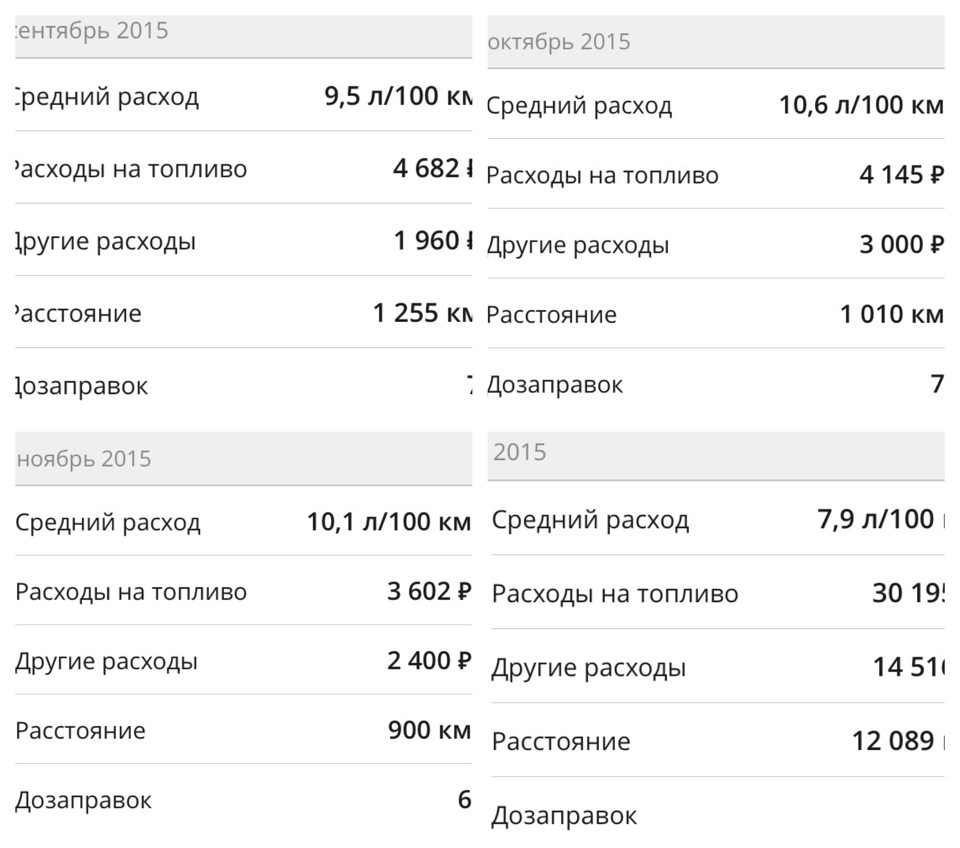Select November distance 900 км row
960x848 pixels.
point(243,729)
